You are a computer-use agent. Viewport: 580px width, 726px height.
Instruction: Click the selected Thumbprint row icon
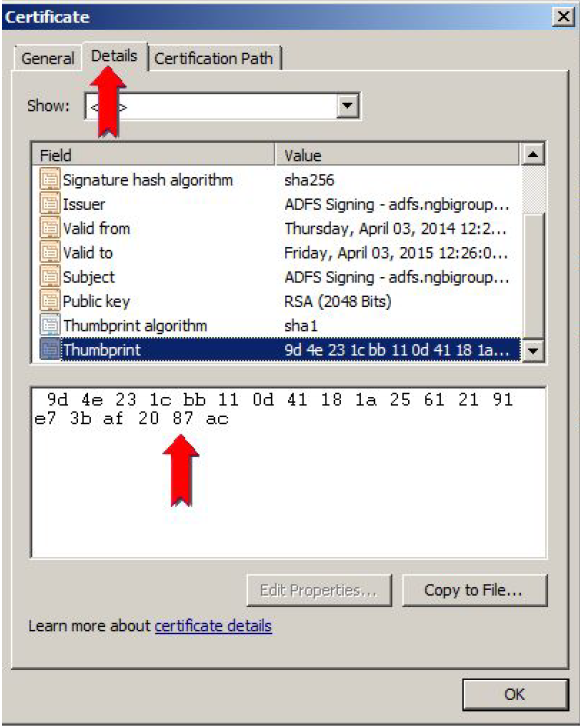tap(50, 350)
